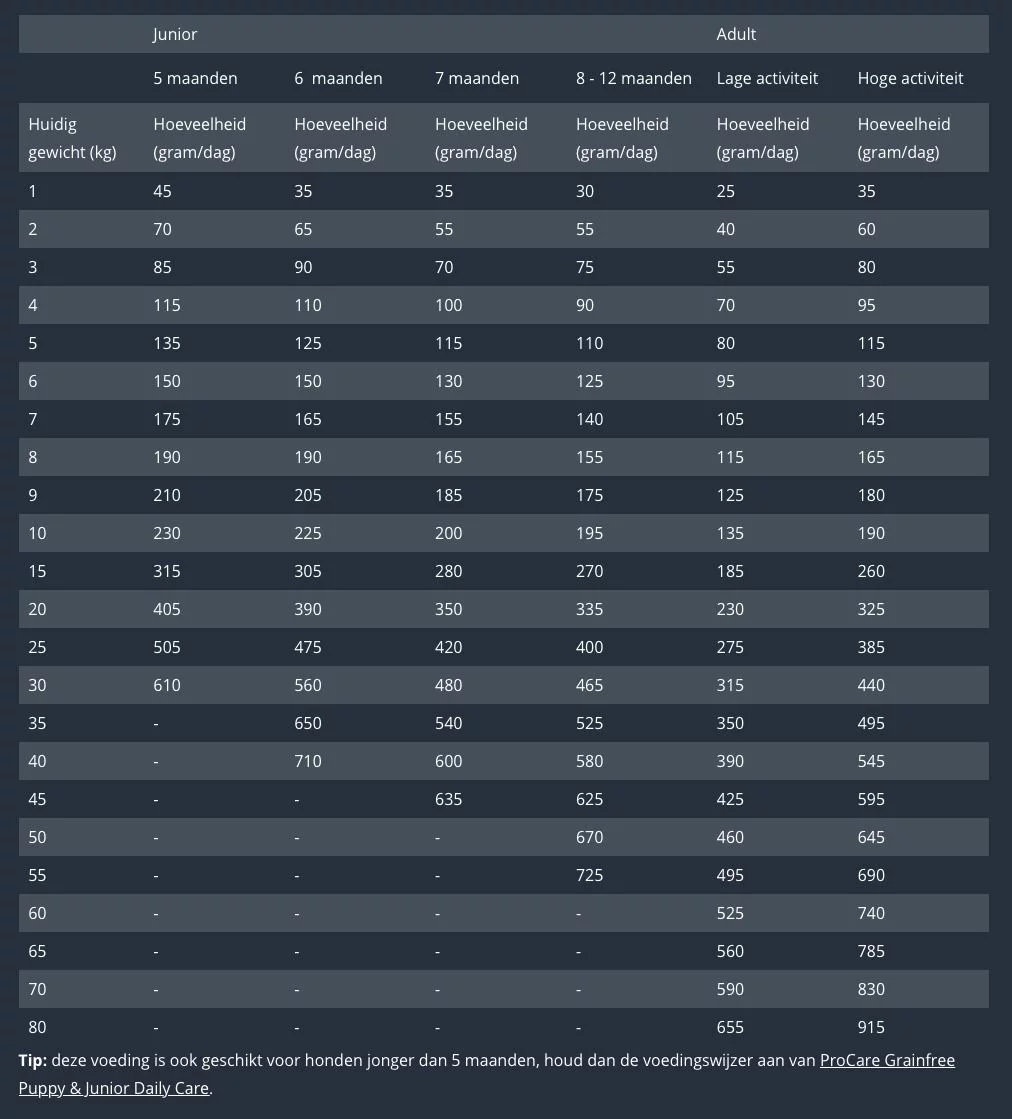This screenshot has width=1012, height=1119.
Task: Click the bold Tip: label
Action: pos(32,1060)
